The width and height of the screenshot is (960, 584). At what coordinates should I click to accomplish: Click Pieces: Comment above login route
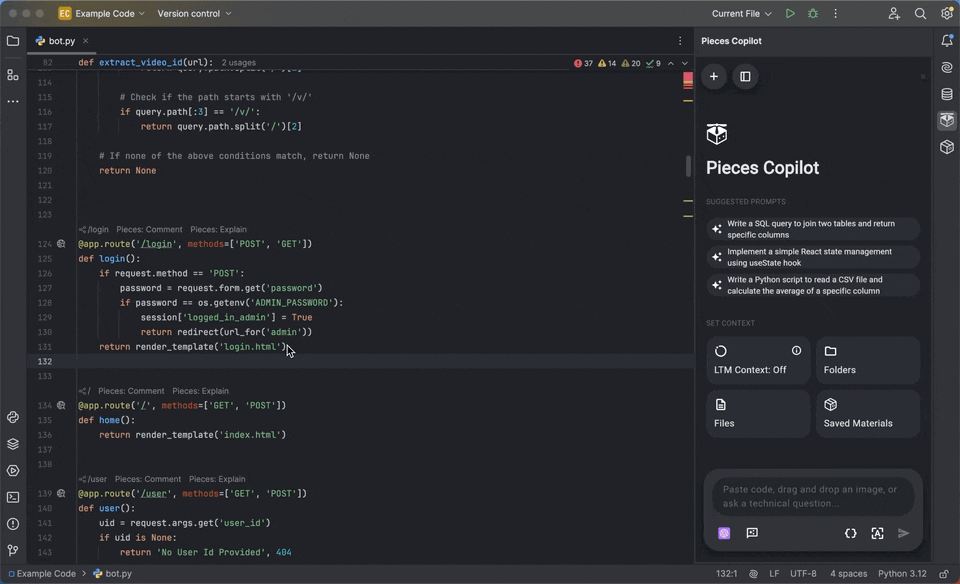tap(149, 230)
